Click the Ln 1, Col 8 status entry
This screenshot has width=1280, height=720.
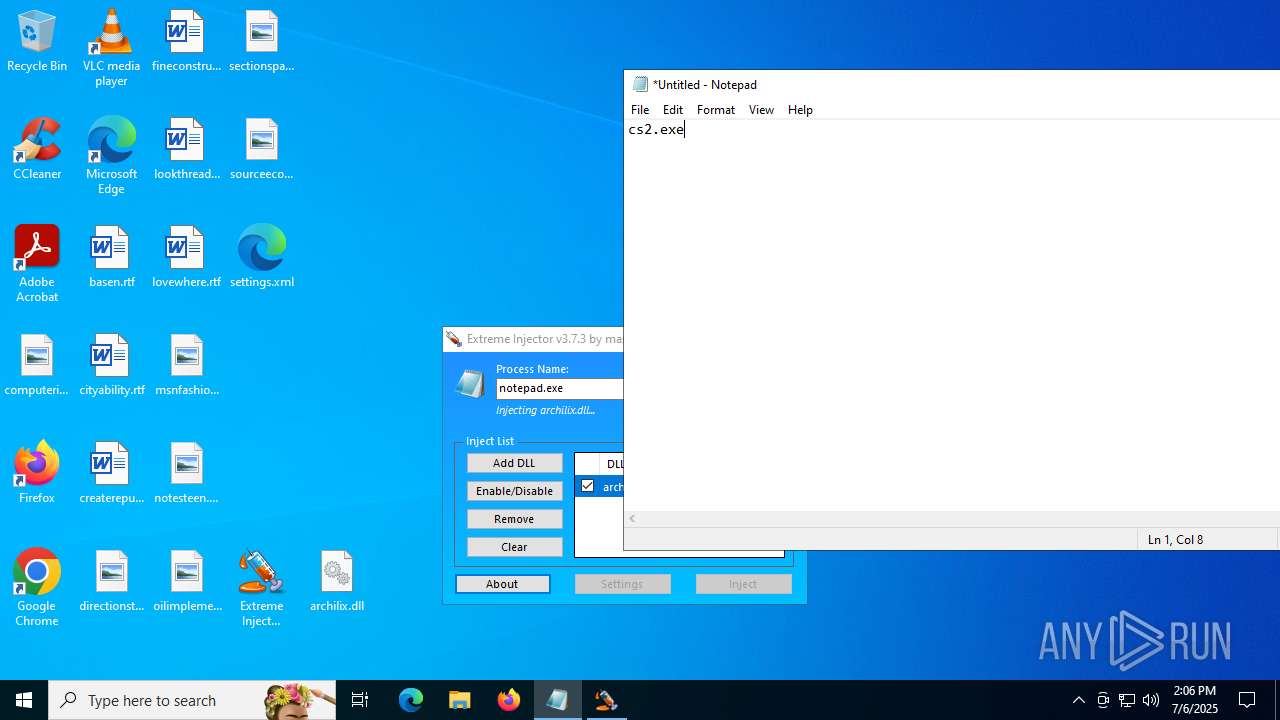(1175, 540)
